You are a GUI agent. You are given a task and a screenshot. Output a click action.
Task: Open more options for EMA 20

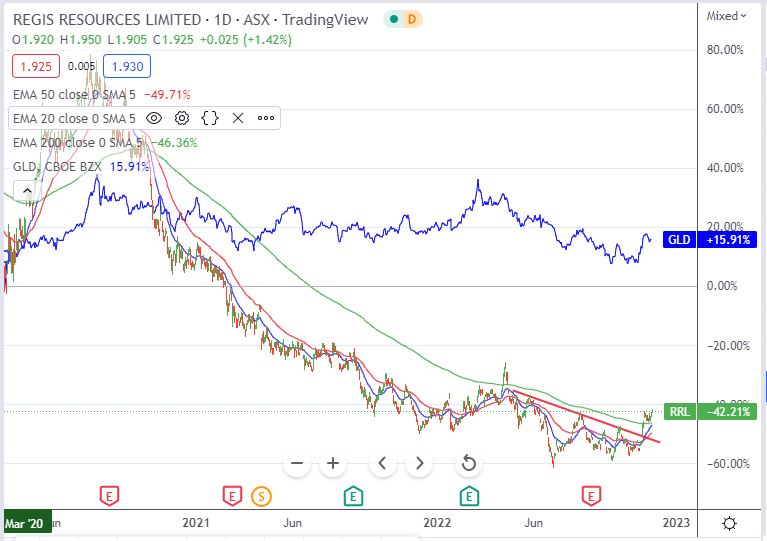point(266,118)
